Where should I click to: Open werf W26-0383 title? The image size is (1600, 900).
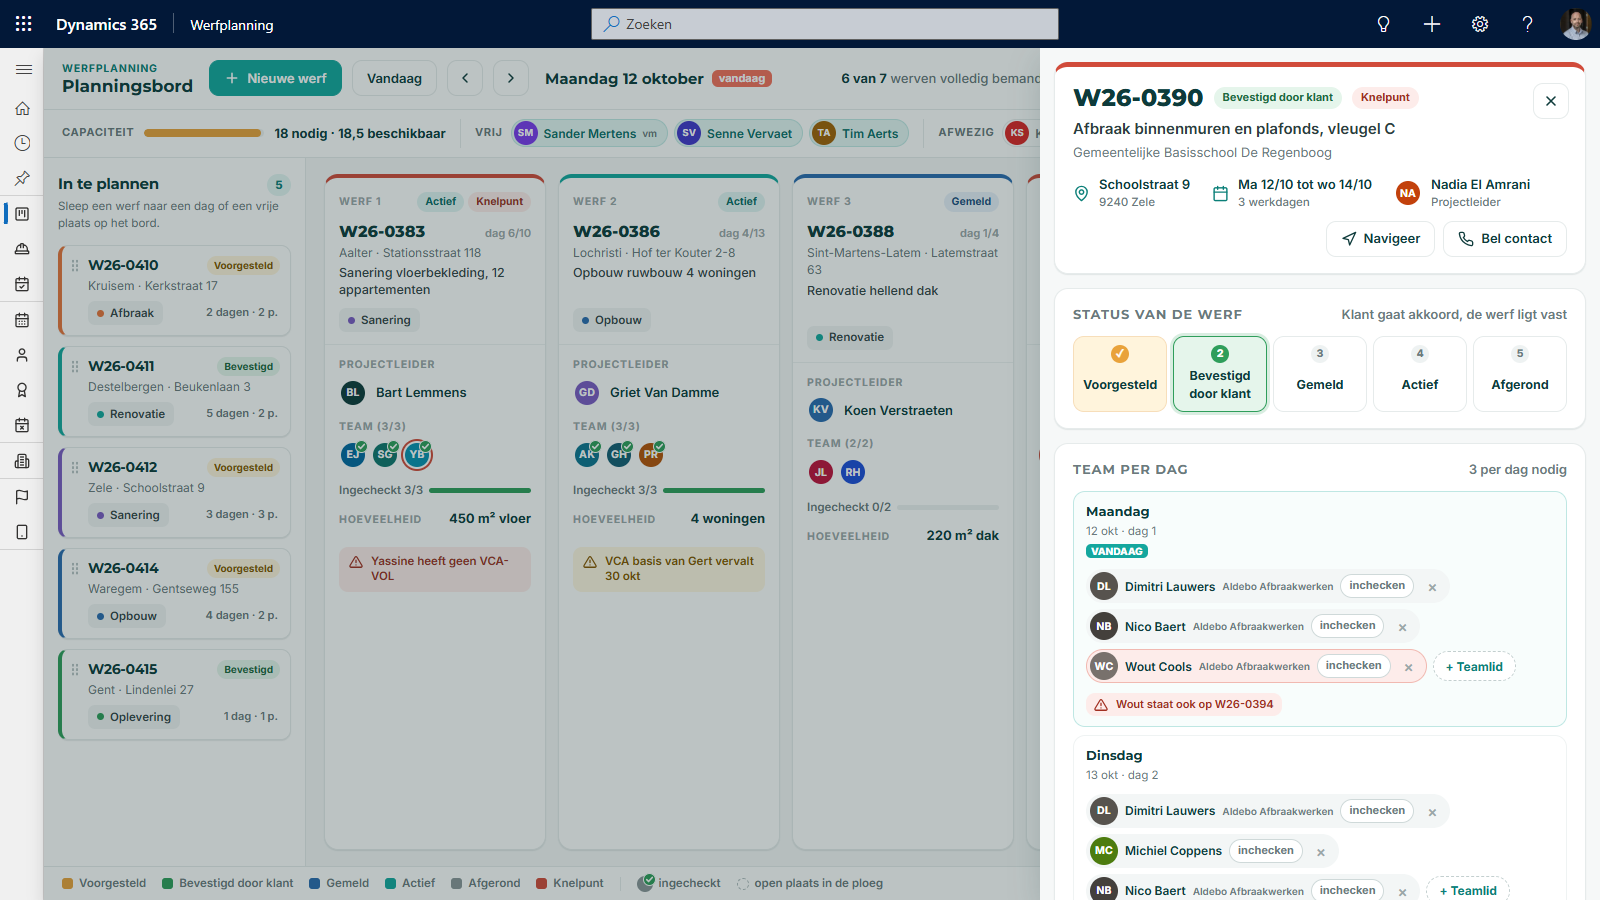[x=382, y=232]
